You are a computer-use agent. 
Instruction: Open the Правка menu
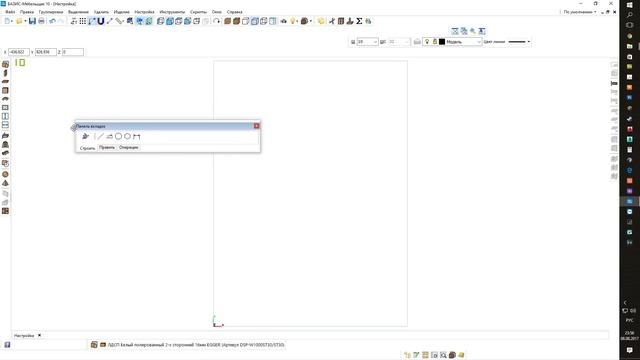pyautogui.click(x=27, y=12)
